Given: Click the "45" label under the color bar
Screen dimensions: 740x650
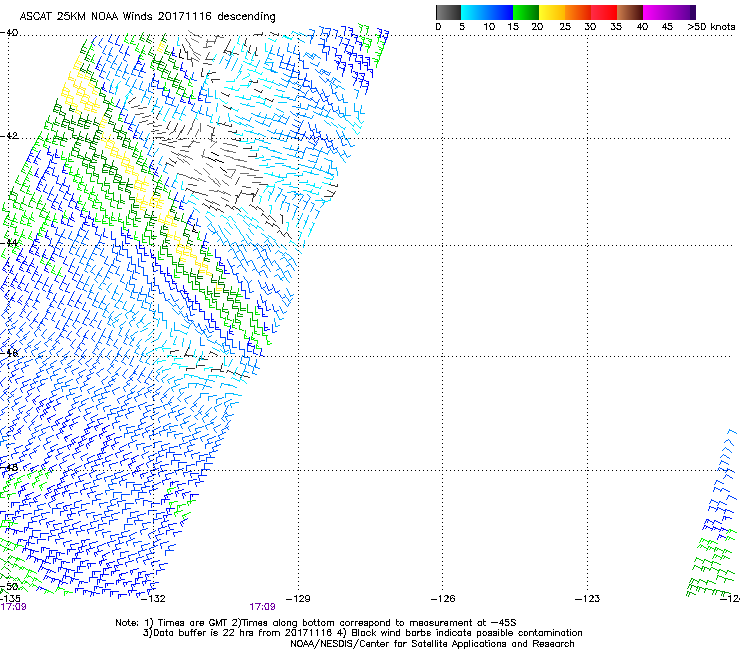Looking at the screenshot, I should [x=667, y=27].
